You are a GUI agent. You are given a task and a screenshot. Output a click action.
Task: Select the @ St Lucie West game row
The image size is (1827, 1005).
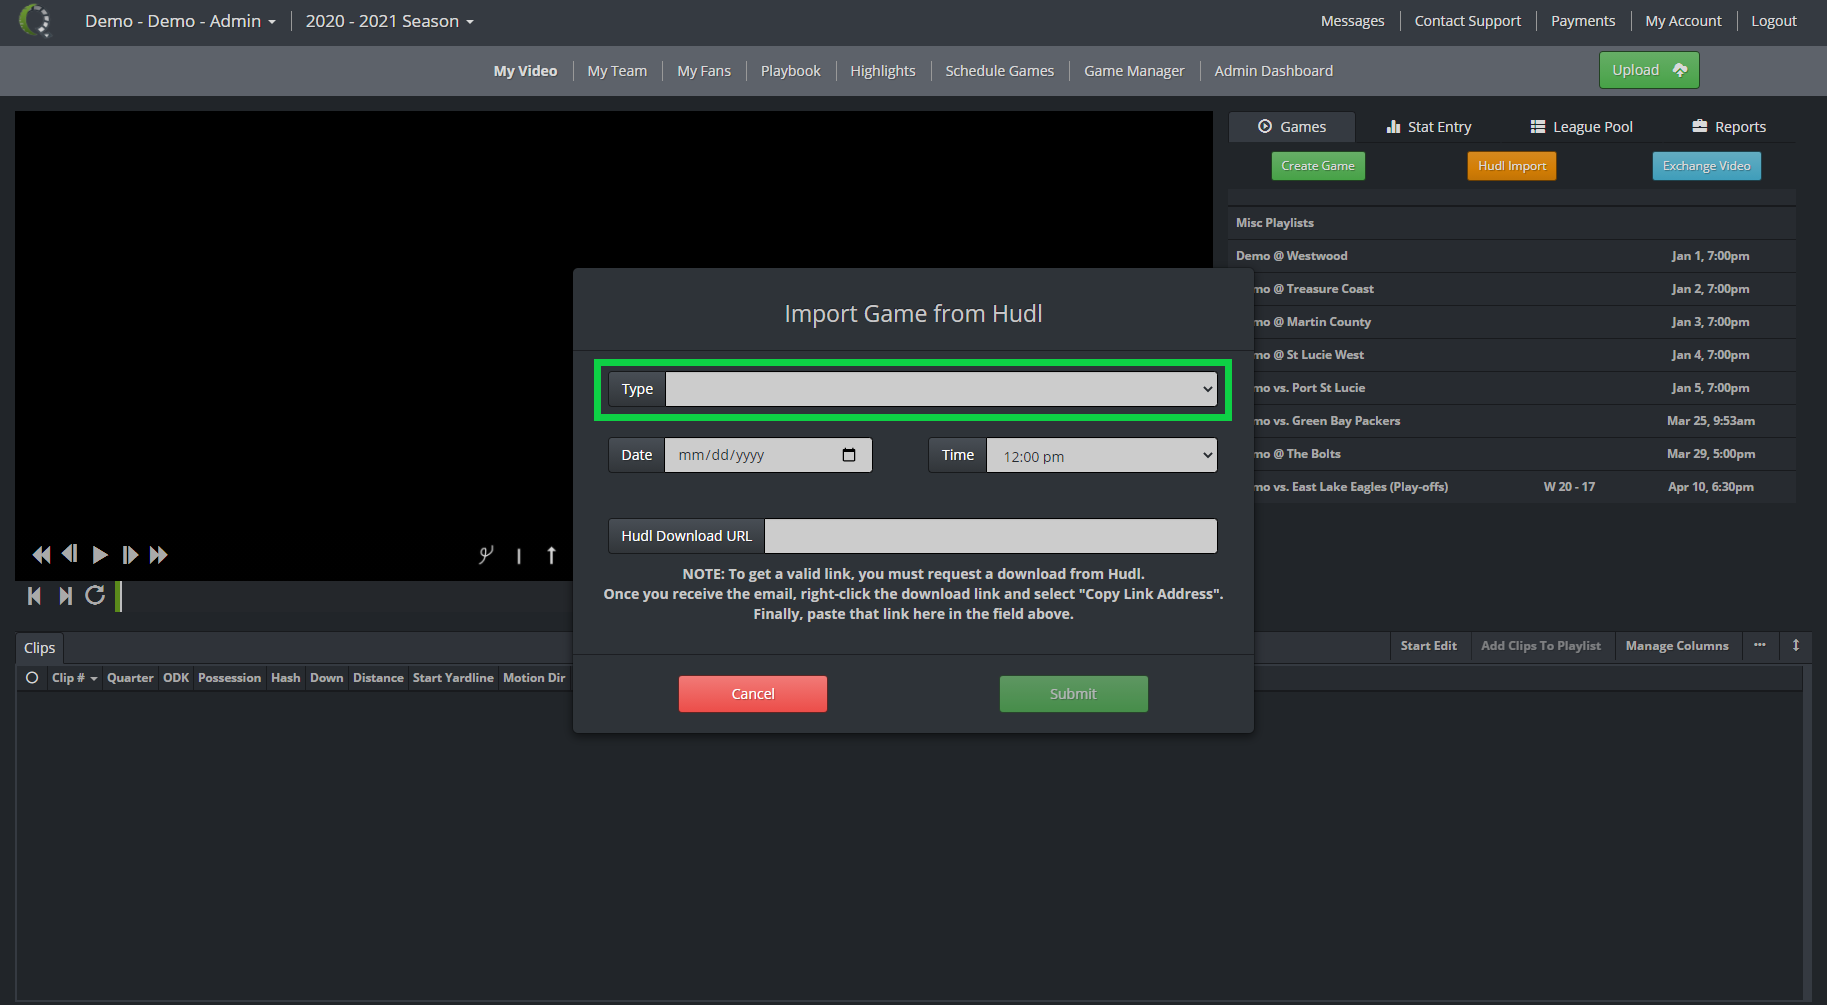tap(1512, 355)
